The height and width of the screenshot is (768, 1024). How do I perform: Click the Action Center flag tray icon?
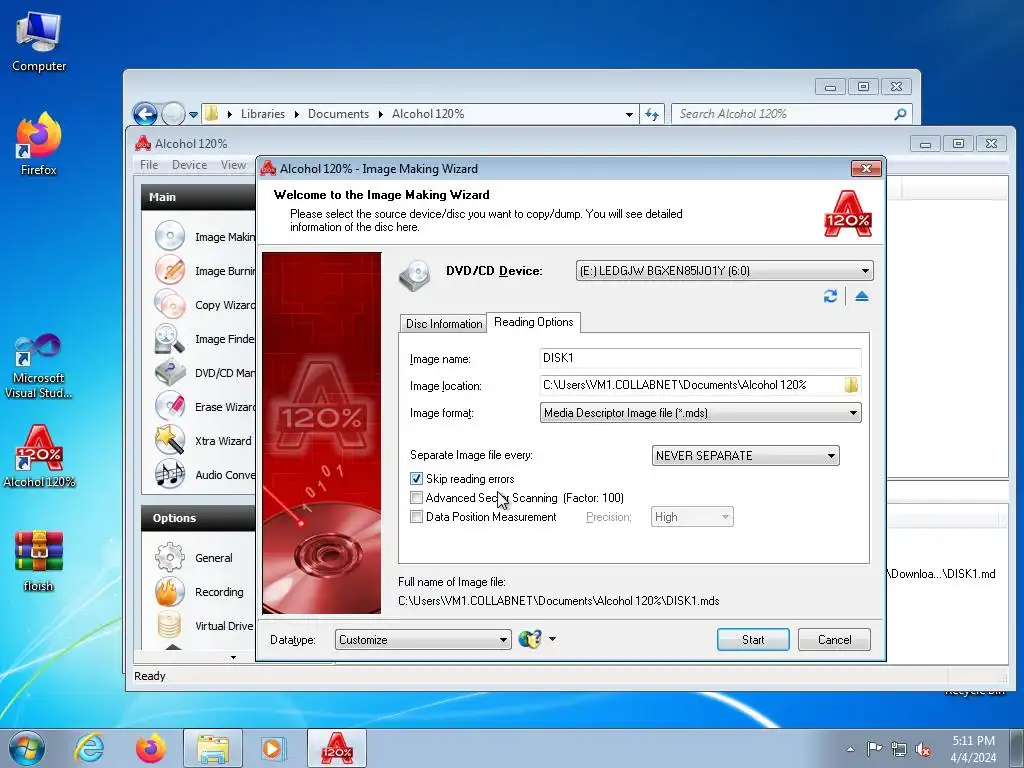[874, 749]
